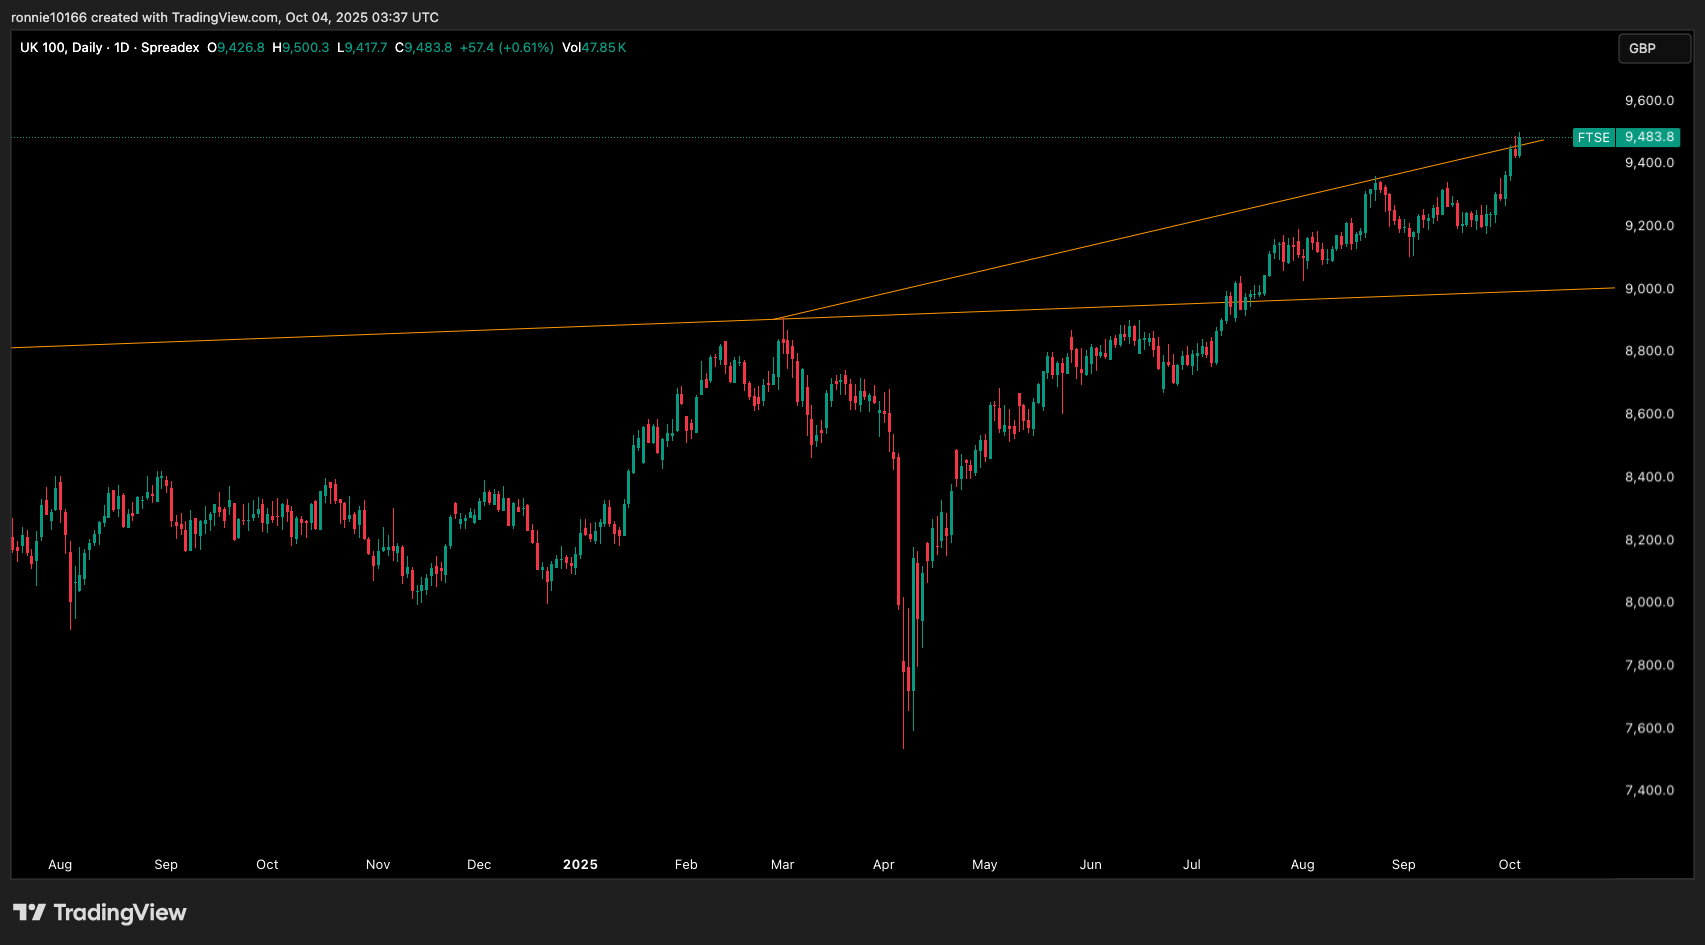Viewport: 1705px width, 945px height.
Task: Click the Apr label on time axis
Action: tap(884, 864)
